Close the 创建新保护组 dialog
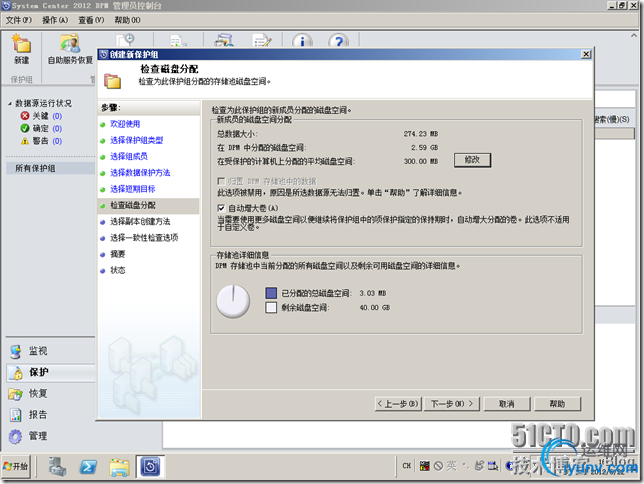644x484 pixels. point(586,54)
